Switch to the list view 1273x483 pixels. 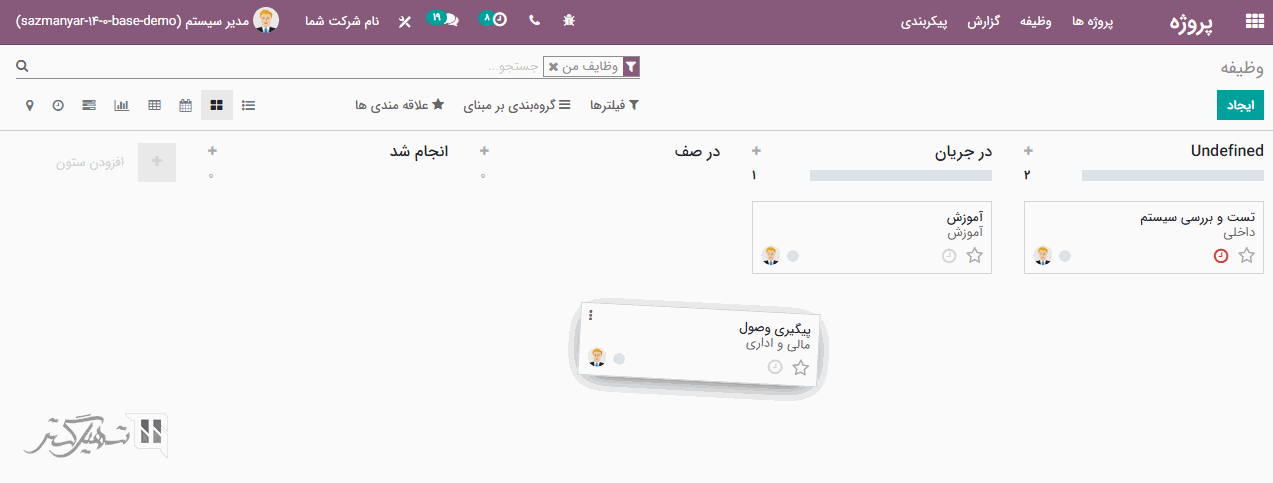[248, 105]
